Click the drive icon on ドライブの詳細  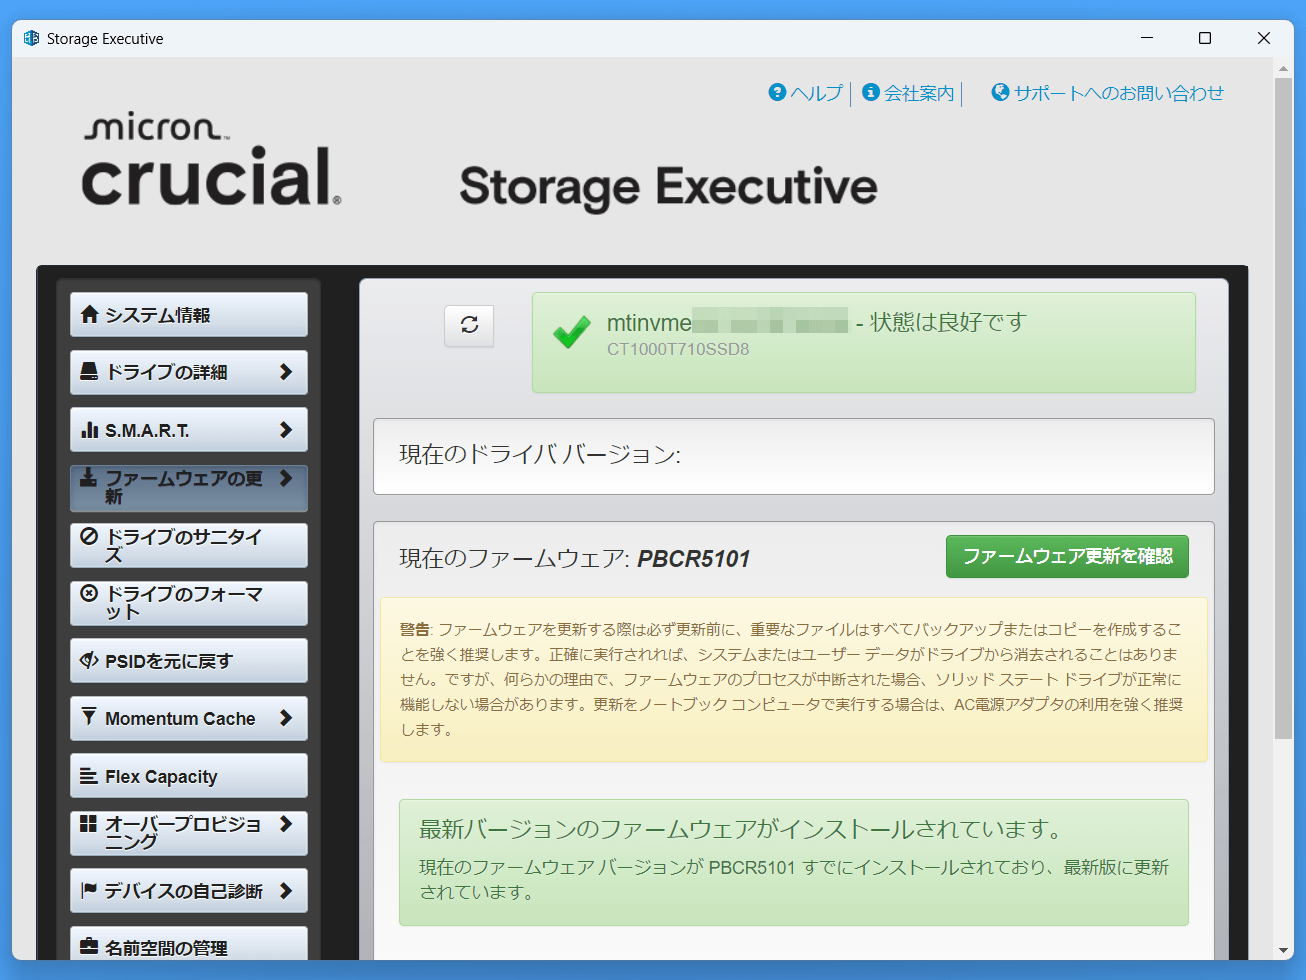[89, 372]
